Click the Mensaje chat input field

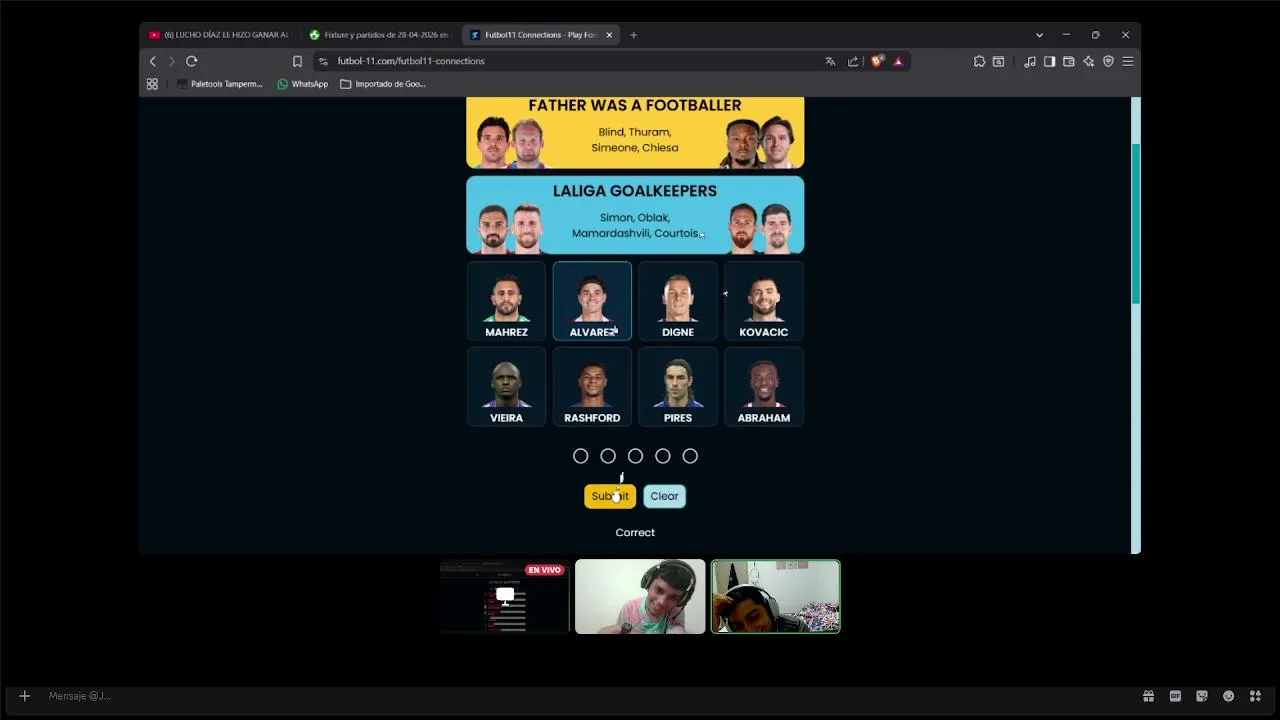590,696
